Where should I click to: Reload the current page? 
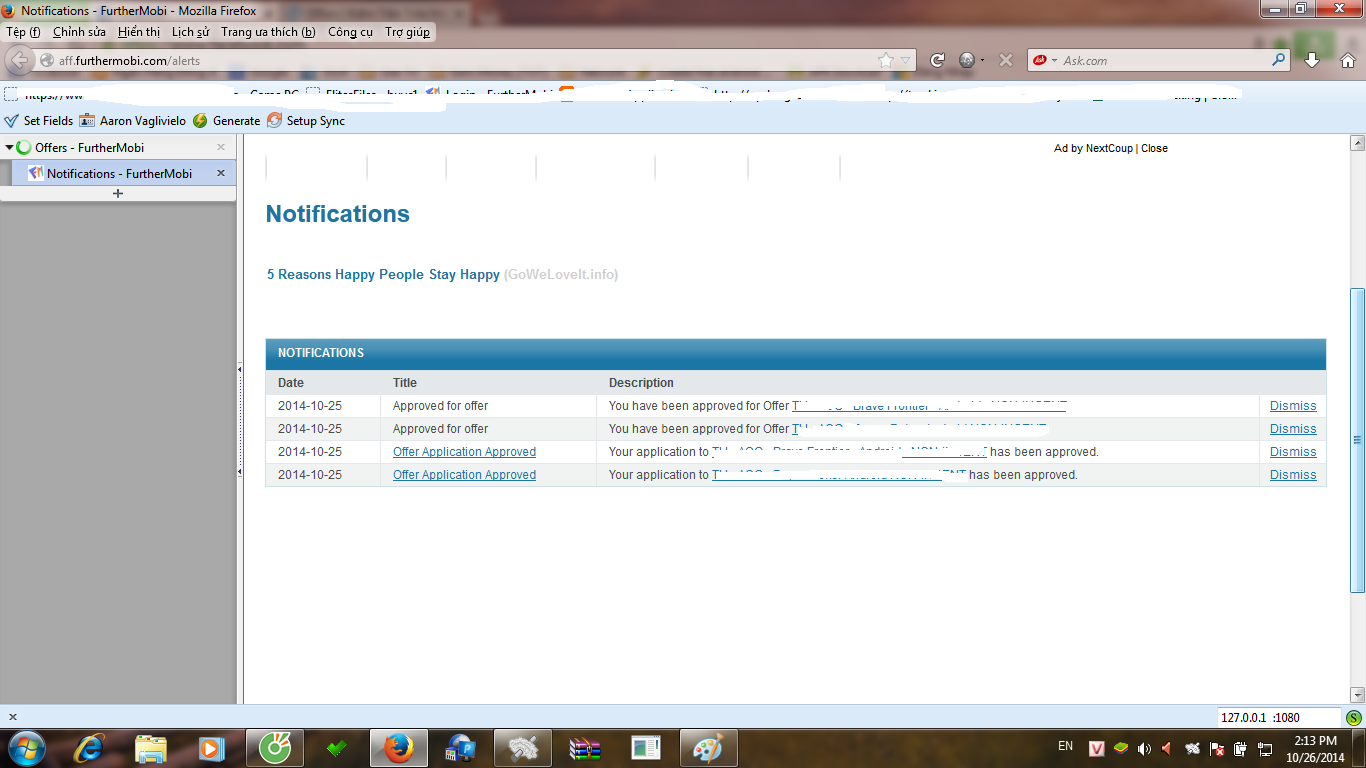click(937, 60)
